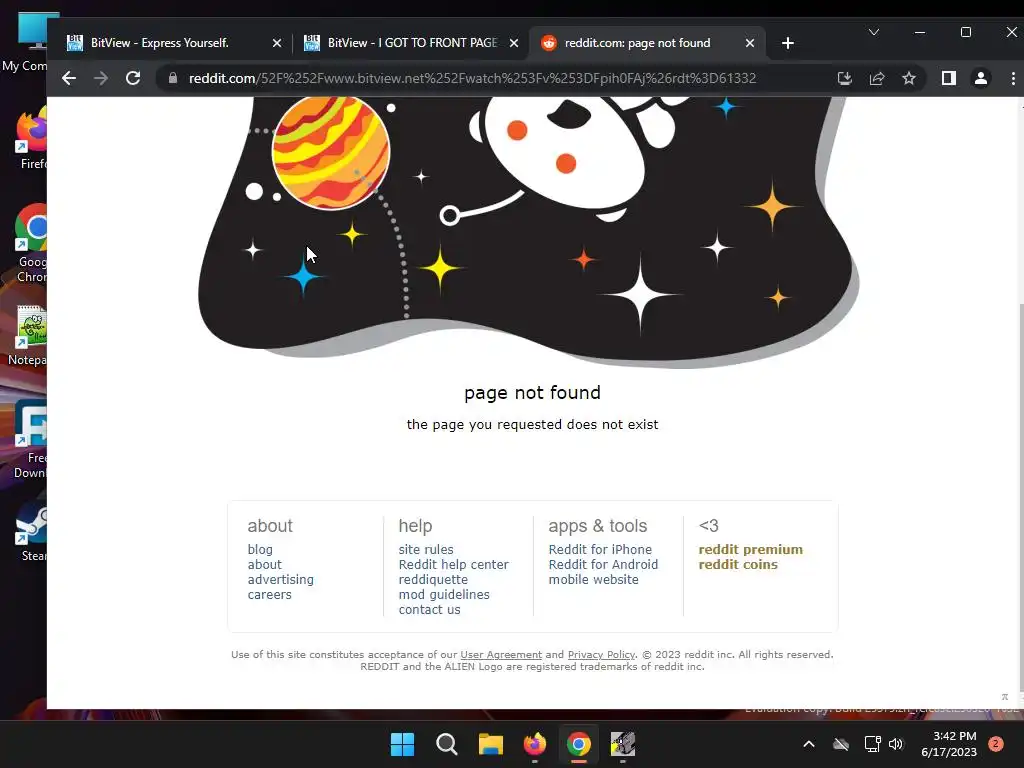Select the Firefox desktop shortcut
Viewport: 1024px width, 768px height.
tap(30, 139)
